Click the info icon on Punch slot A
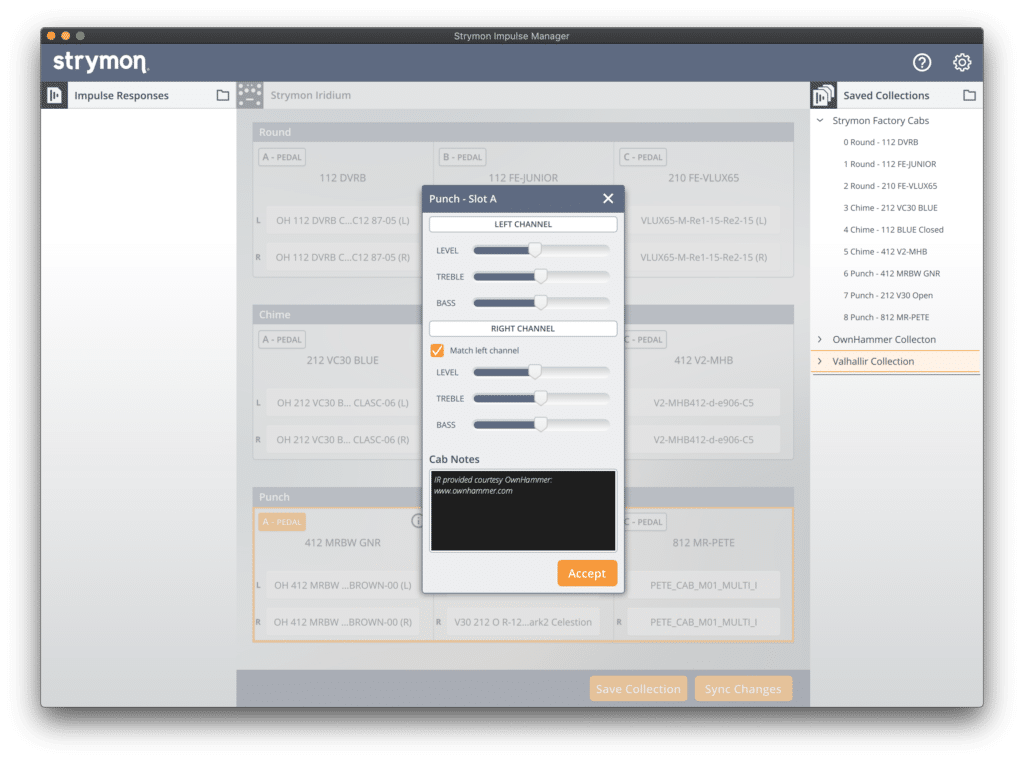This screenshot has height=761, width=1024. pyautogui.click(x=417, y=521)
